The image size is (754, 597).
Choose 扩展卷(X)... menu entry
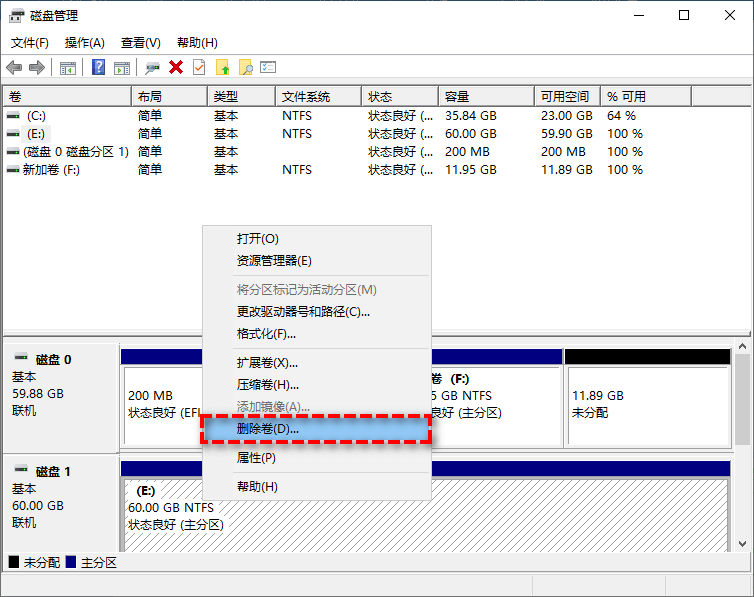click(316, 362)
